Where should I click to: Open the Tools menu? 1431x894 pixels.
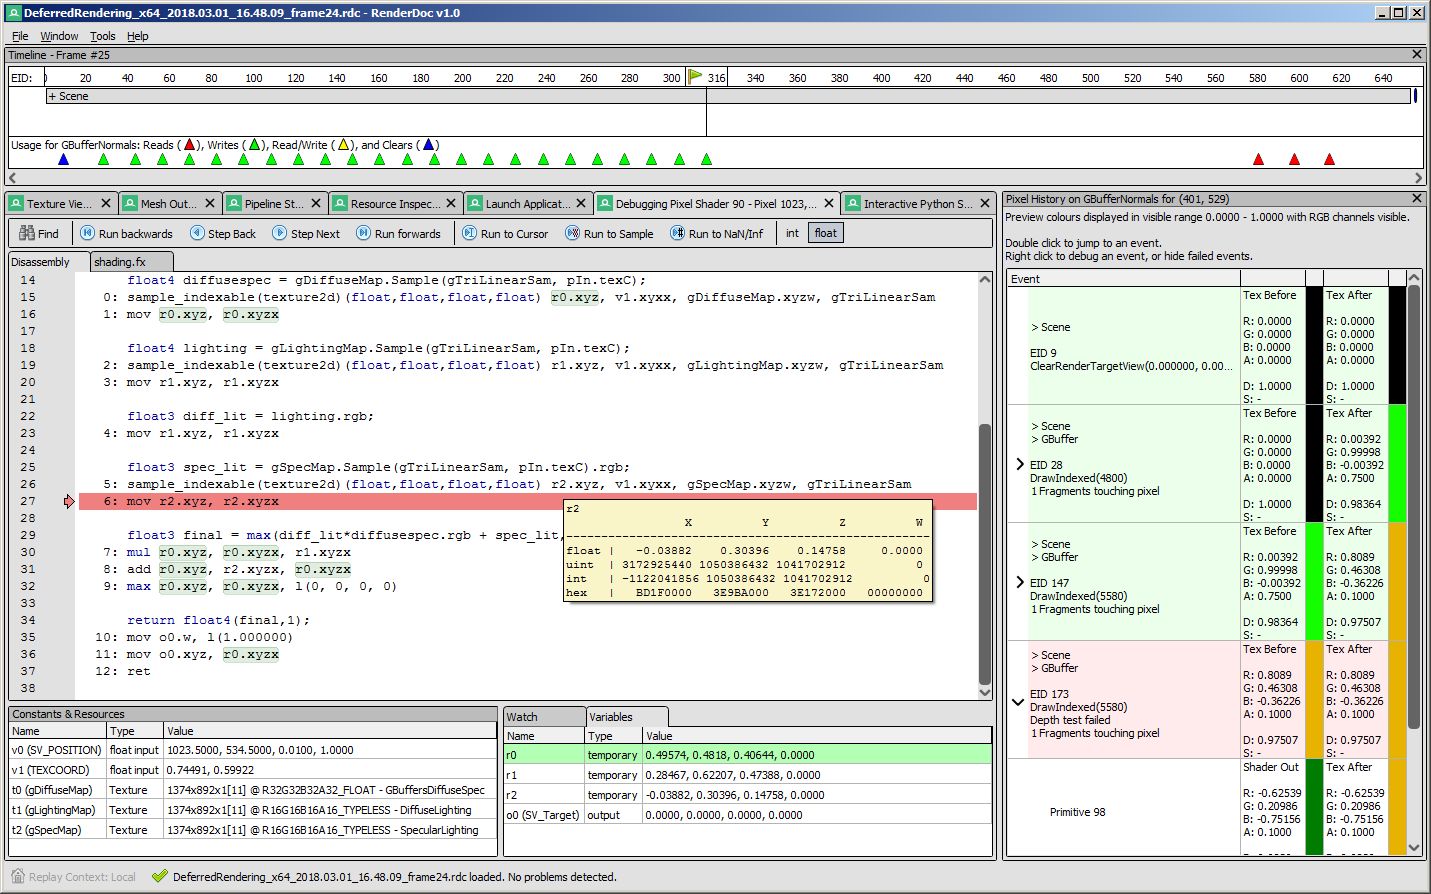pos(103,35)
